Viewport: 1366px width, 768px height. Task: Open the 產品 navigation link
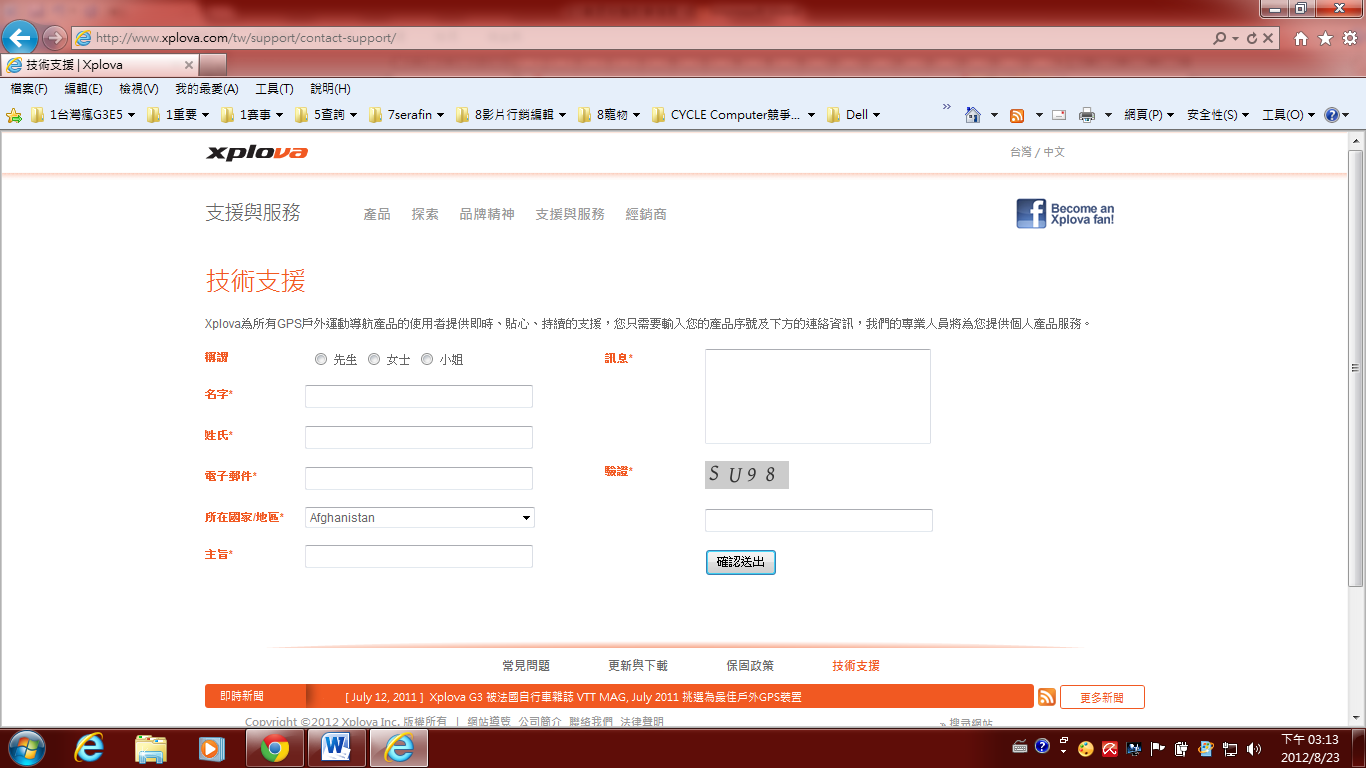click(x=377, y=214)
